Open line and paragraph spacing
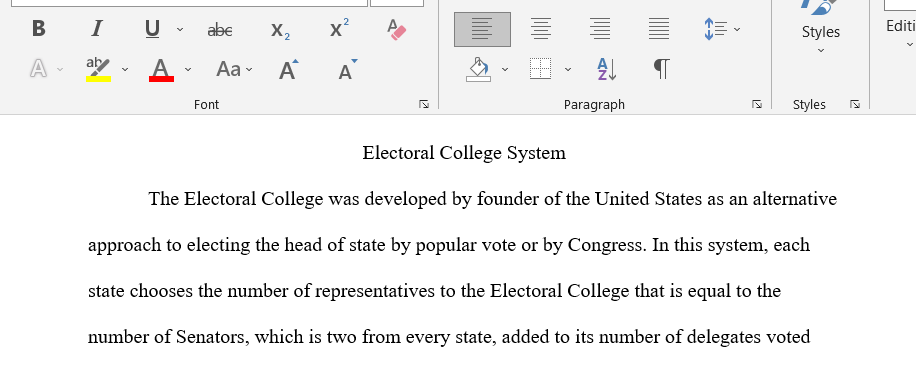Screen dimensions: 916x370 716,29
